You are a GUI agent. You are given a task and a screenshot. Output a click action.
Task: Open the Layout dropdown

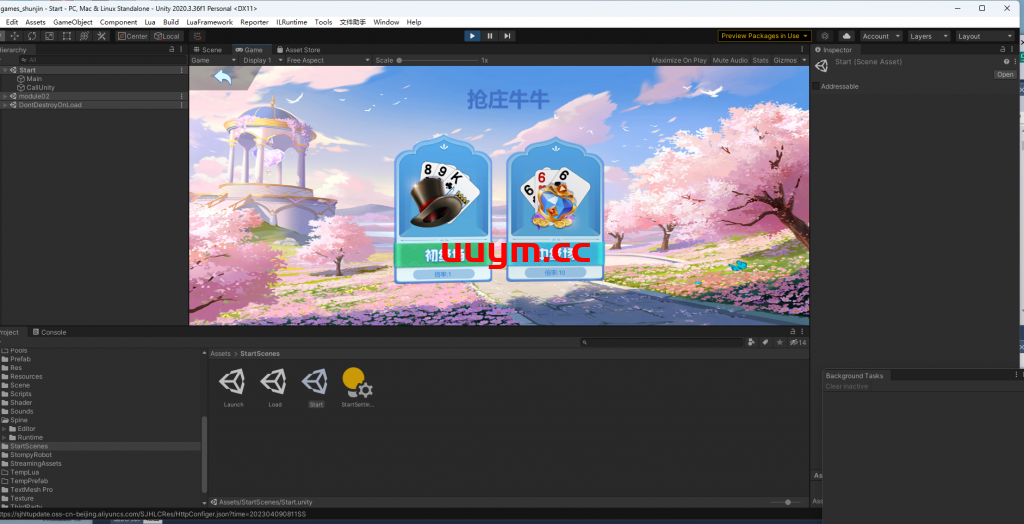(984, 36)
